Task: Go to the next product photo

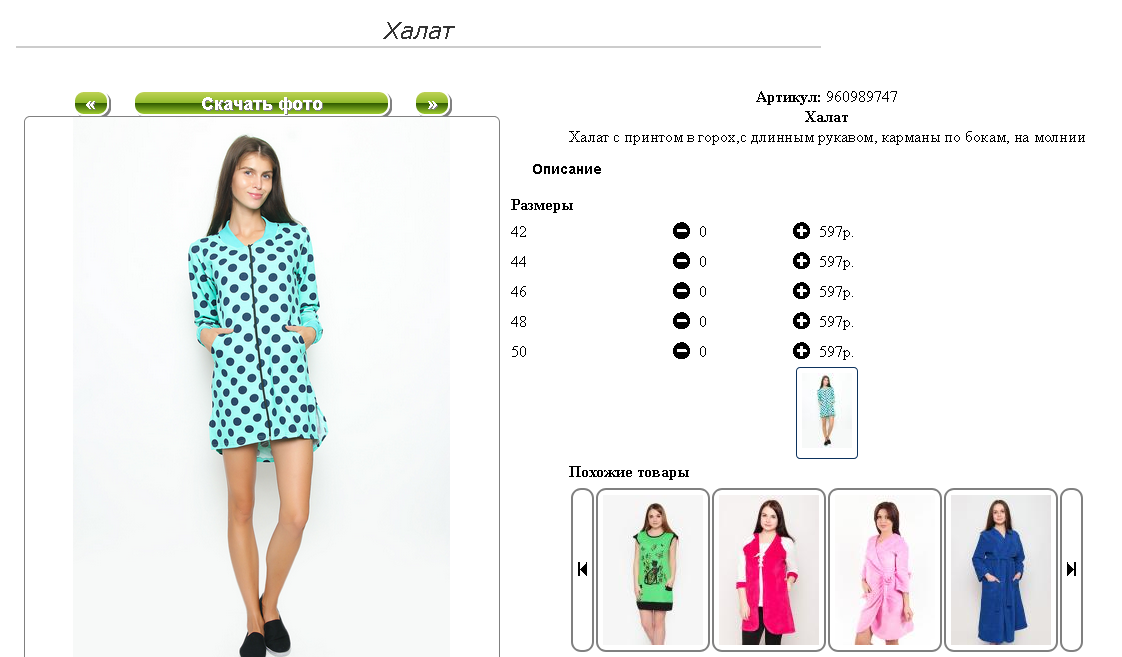Action: (x=433, y=104)
